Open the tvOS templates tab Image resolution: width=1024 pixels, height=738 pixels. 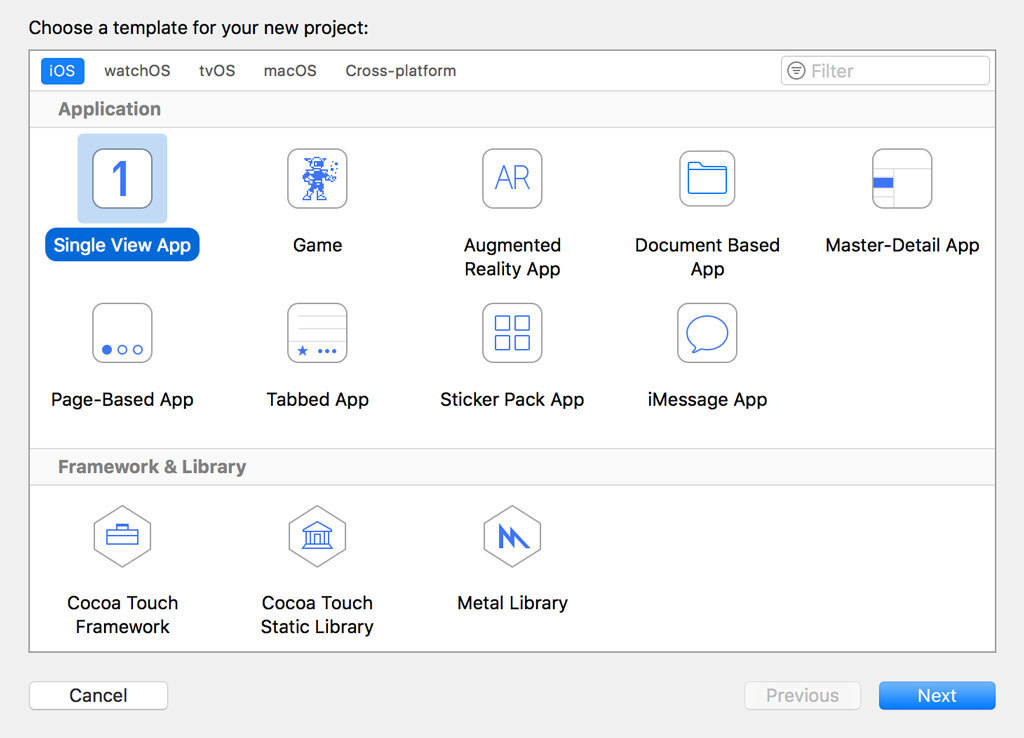[x=216, y=71]
